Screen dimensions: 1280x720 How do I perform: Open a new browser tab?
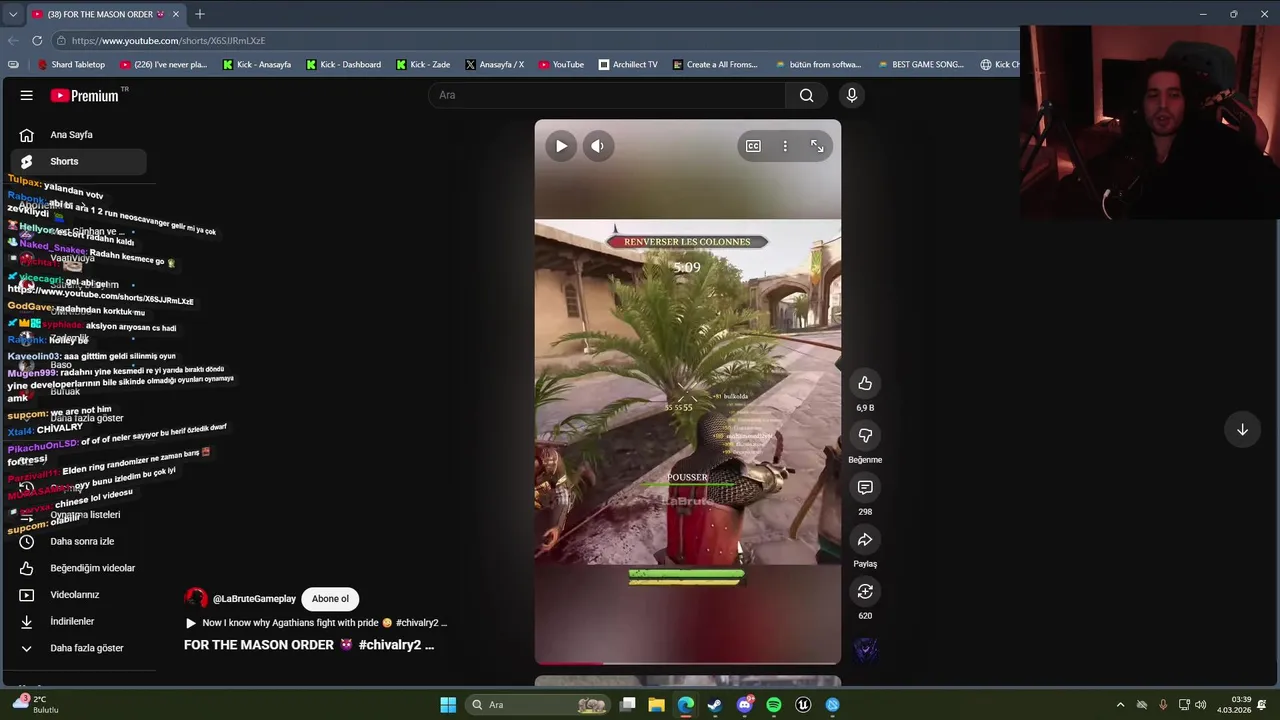[x=200, y=14]
